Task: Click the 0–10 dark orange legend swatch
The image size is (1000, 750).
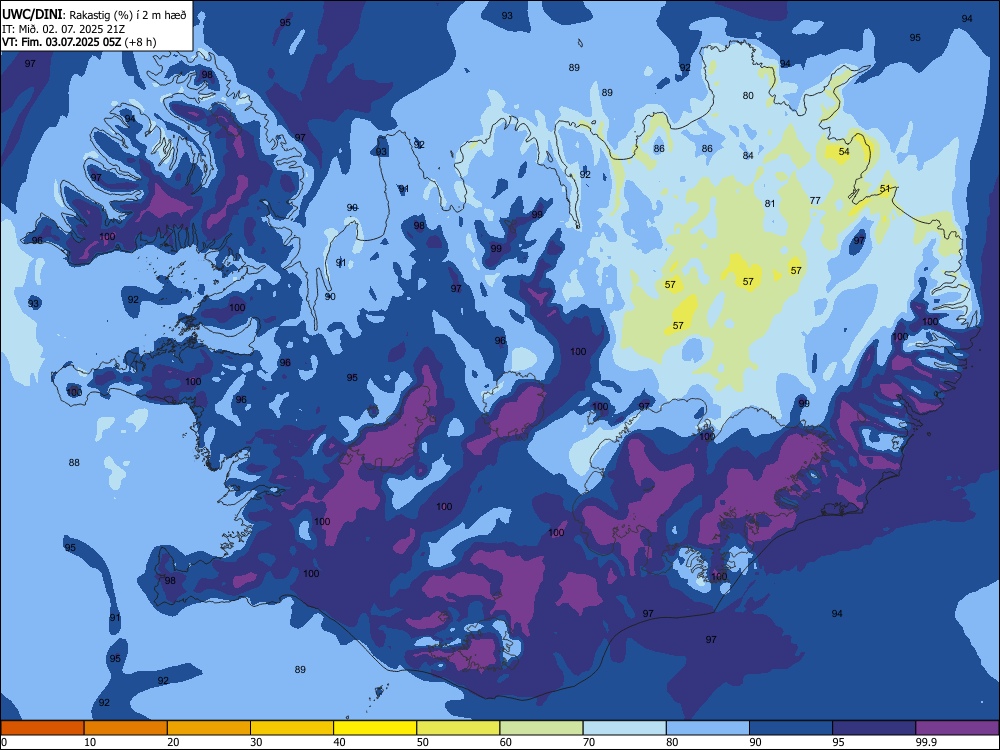Action: pyautogui.click(x=42, y=728)
